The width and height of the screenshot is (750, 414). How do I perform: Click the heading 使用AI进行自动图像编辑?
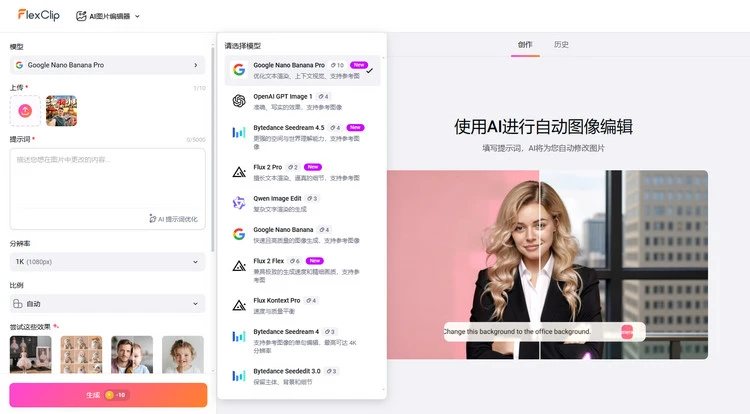543,127
